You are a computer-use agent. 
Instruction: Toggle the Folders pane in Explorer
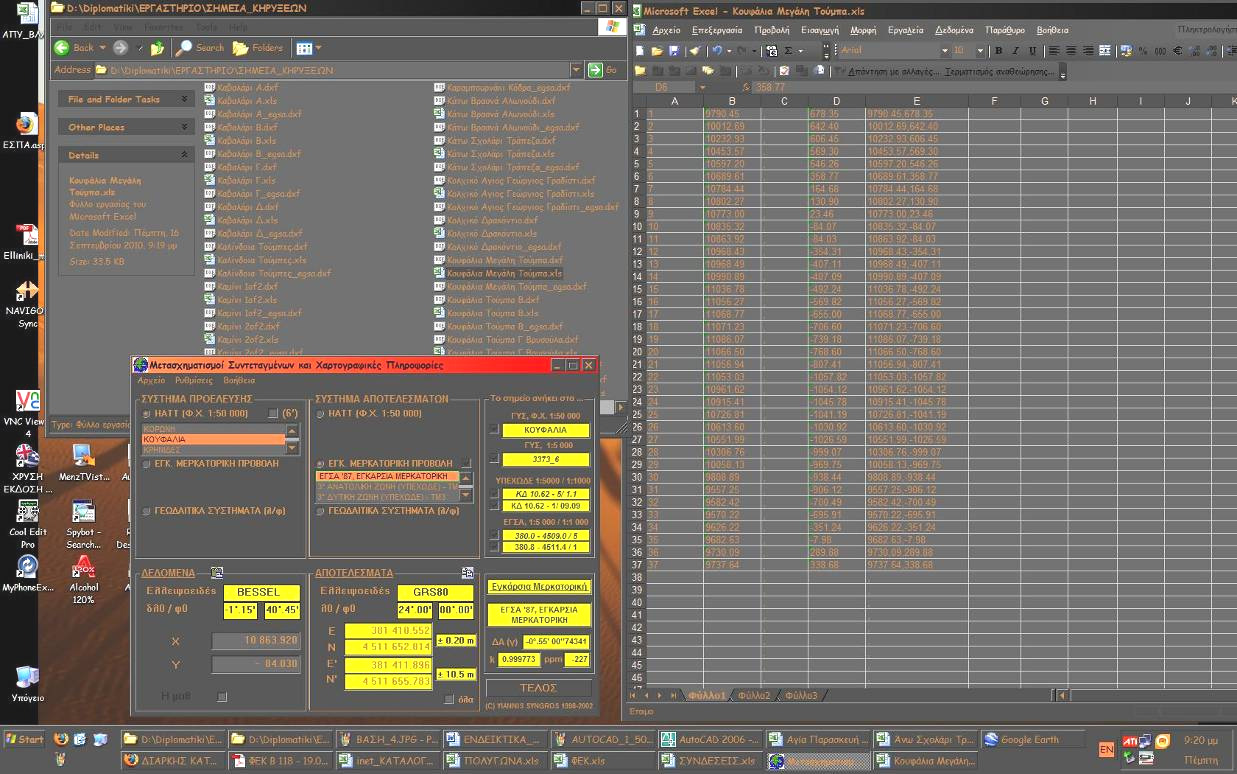[258, 47]
